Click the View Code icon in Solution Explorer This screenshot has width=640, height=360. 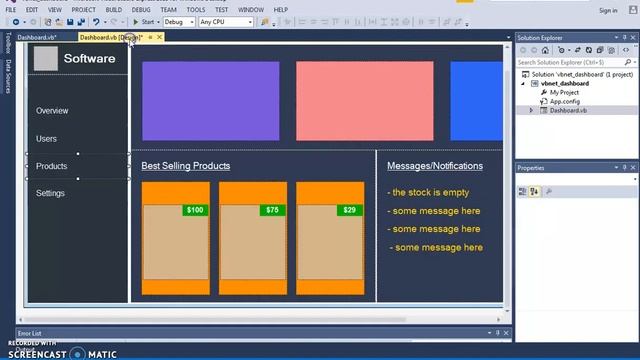tap(626, 50)
